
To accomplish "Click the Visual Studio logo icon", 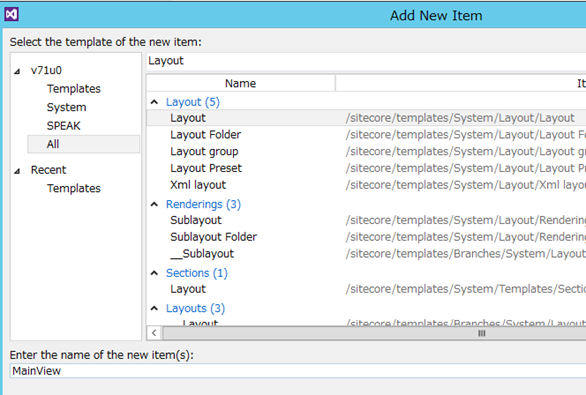I will coord(11,15).
